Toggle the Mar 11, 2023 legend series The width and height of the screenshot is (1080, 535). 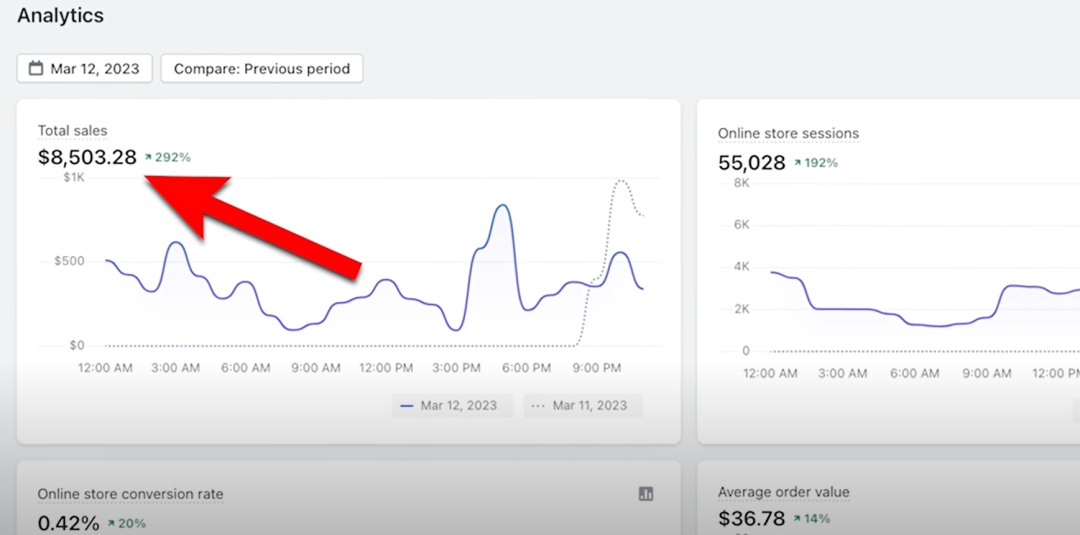click(x=583, y=405)
